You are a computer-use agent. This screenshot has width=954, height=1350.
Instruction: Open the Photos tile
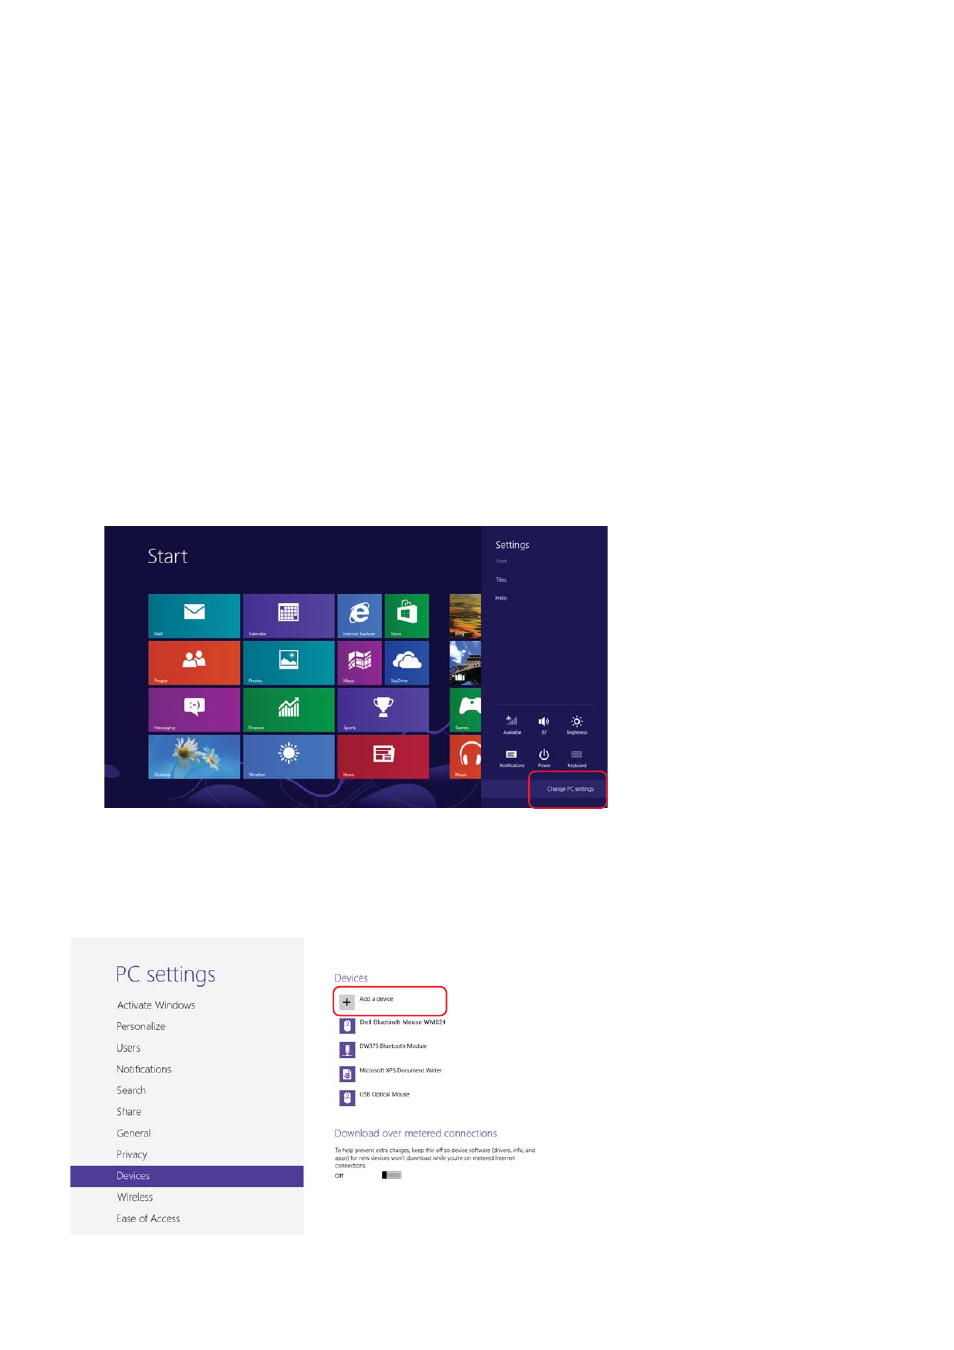(288, 663)
